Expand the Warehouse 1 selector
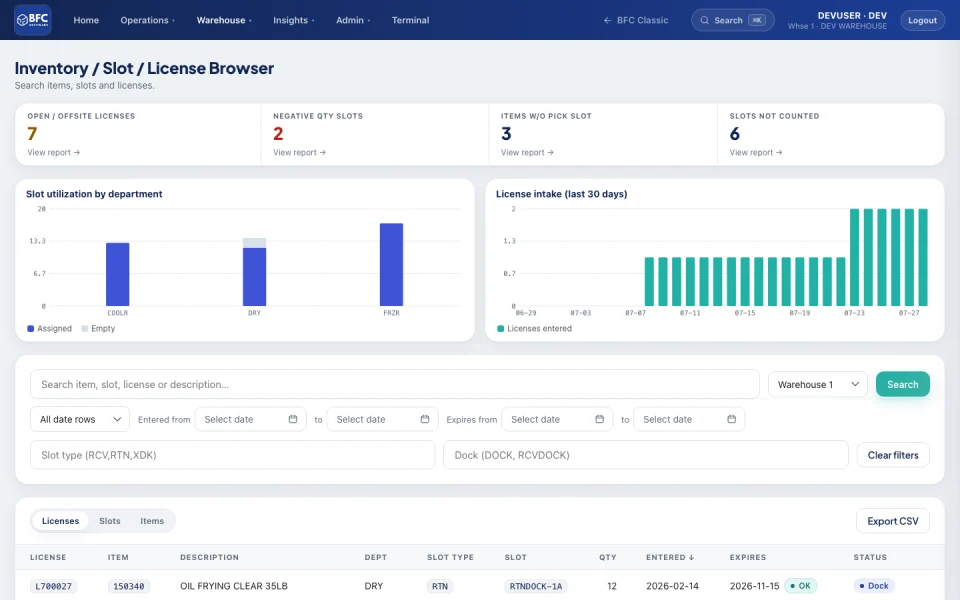Image resolution: width=960 pixels, height=600 pixels. 818,384
